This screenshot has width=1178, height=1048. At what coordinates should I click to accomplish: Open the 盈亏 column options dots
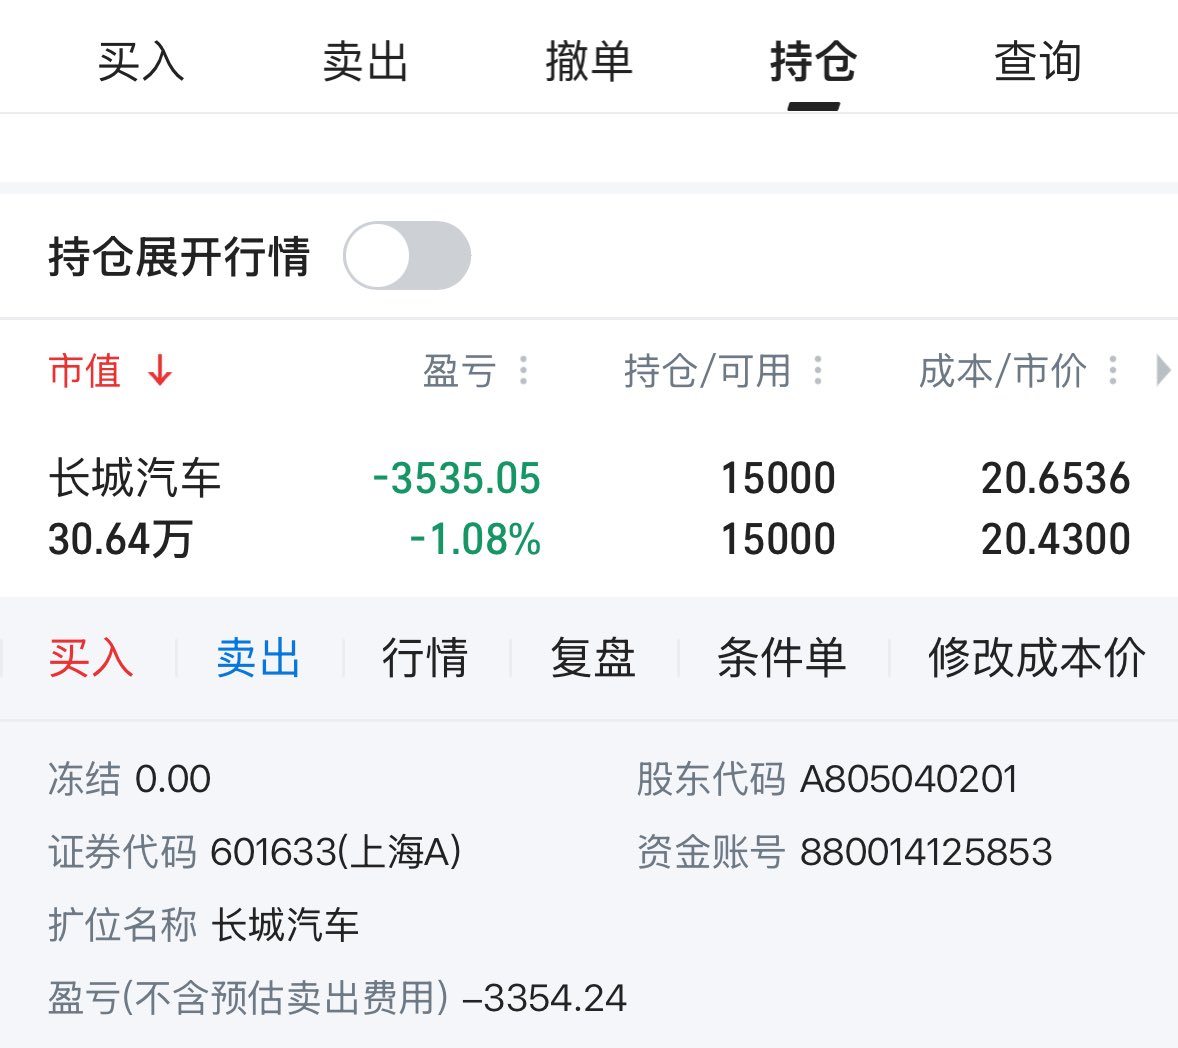tap(523, 371)
